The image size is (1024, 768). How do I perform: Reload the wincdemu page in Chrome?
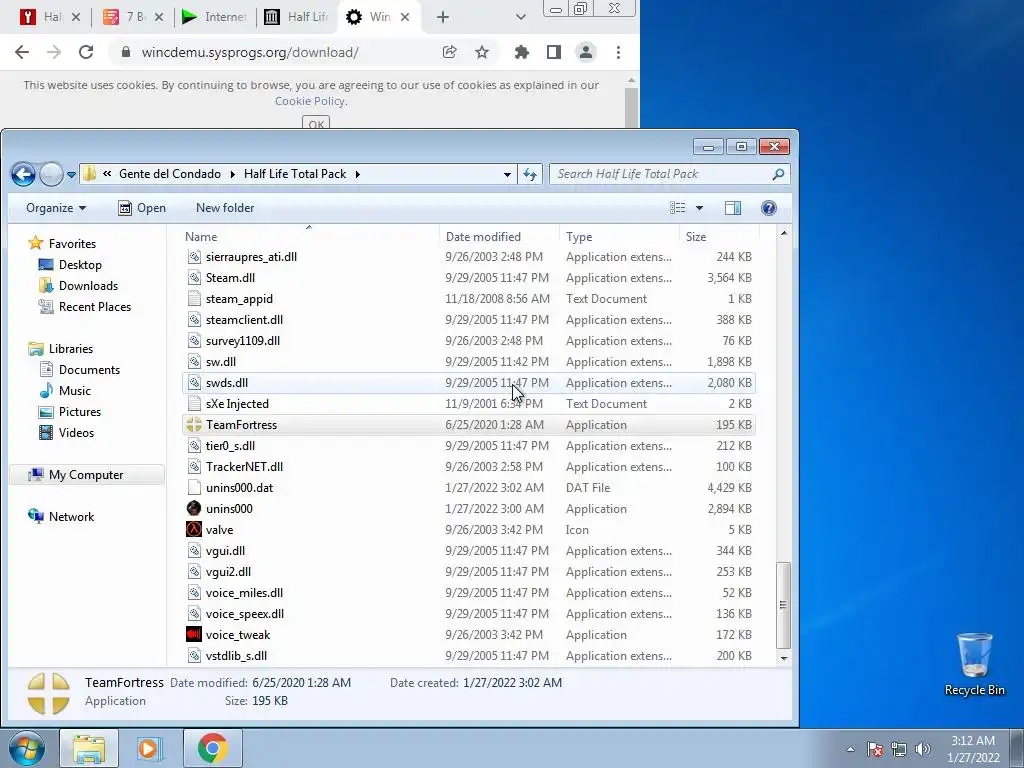[86, 52]
